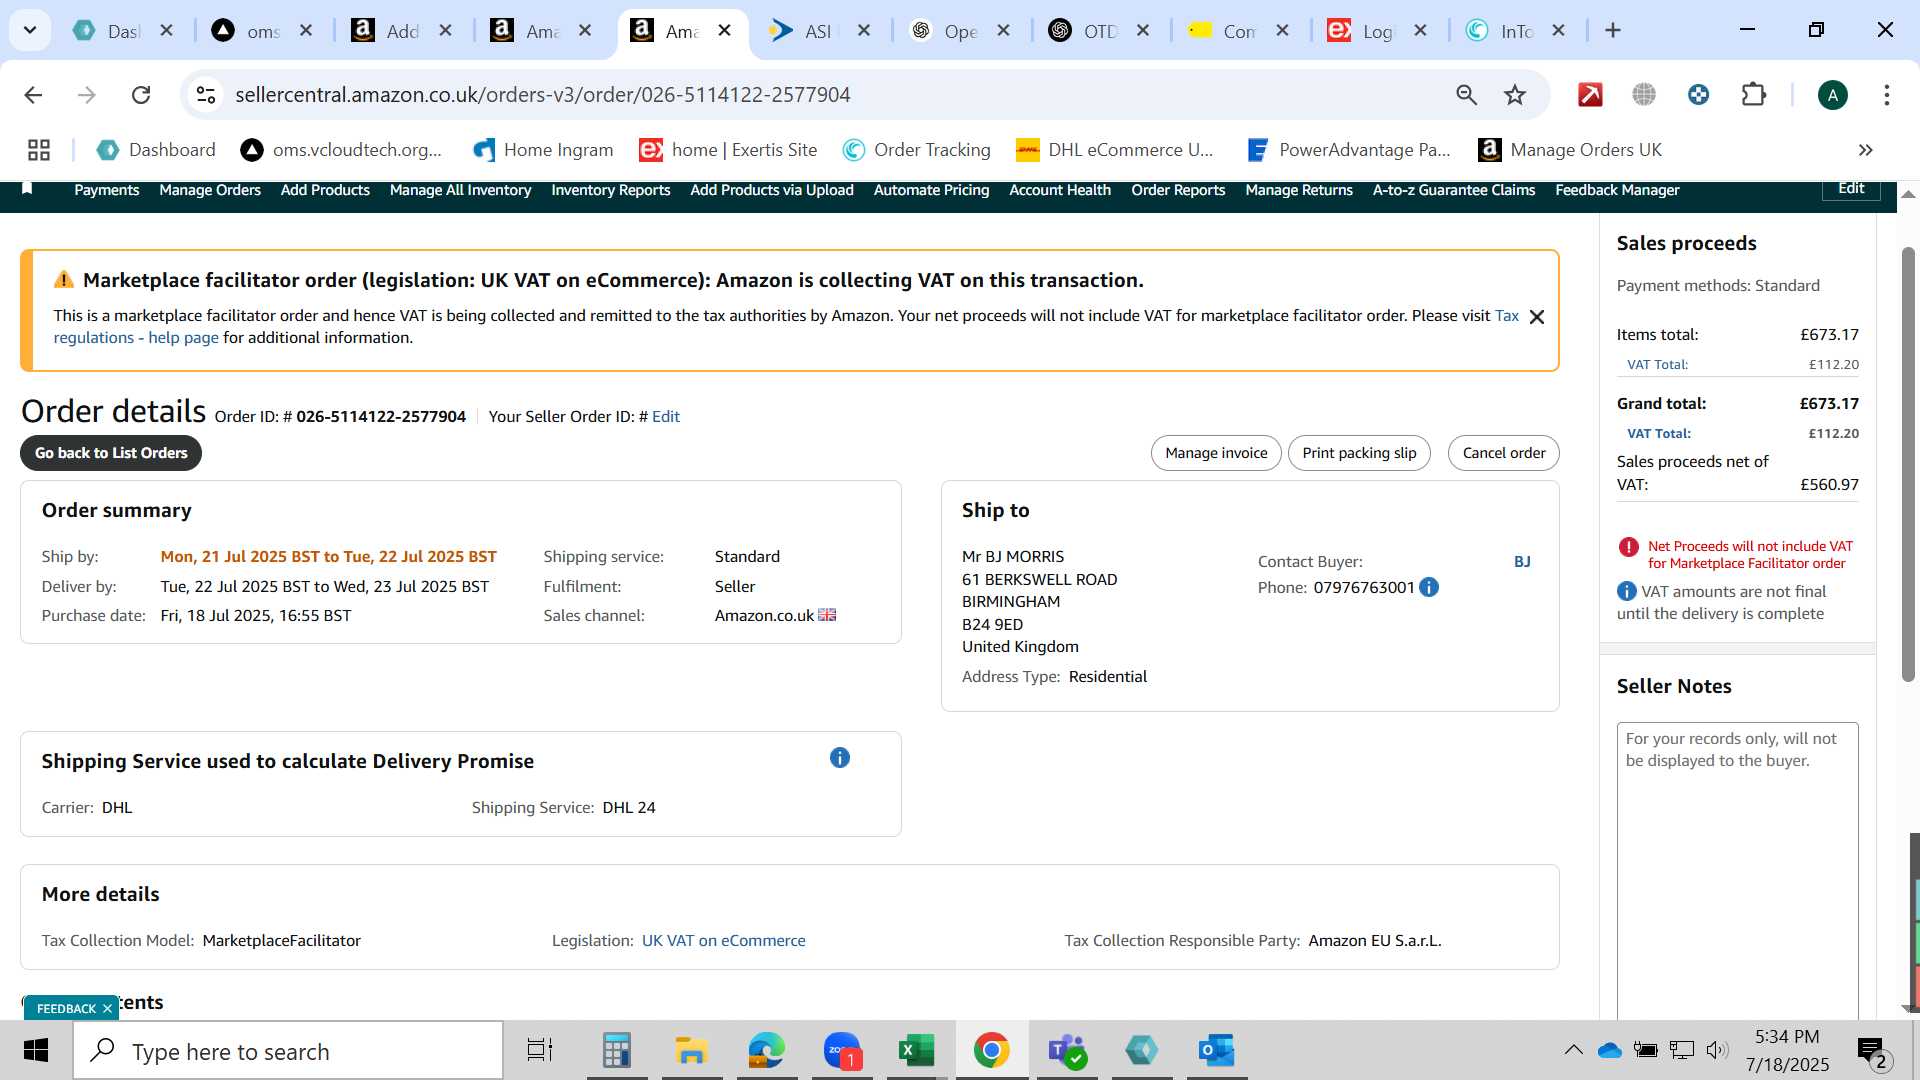Viewport: 1920px width, 1080px height.
Task: Click into the Seller Notes text box
Action: pyautogui.click(x=1737, y=870)
